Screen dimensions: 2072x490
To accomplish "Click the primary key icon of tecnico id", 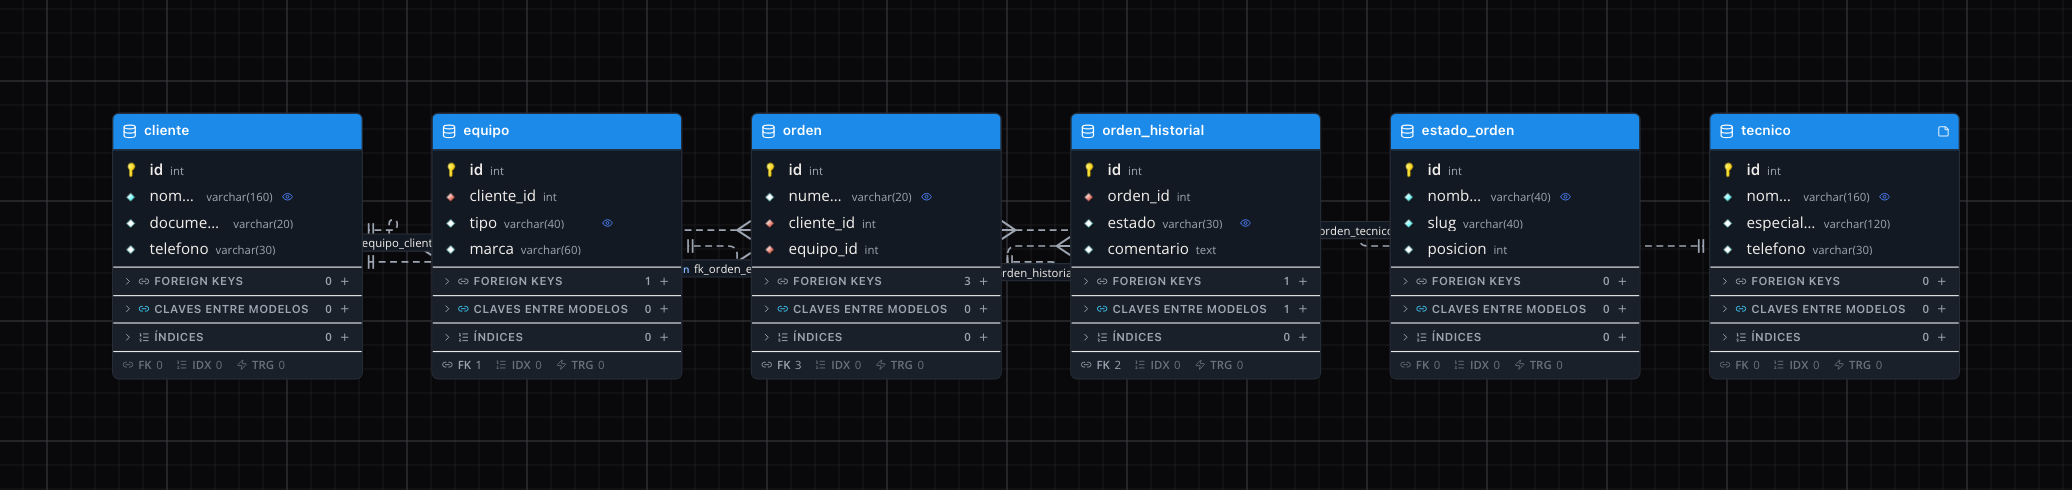I will point(1728,170).
